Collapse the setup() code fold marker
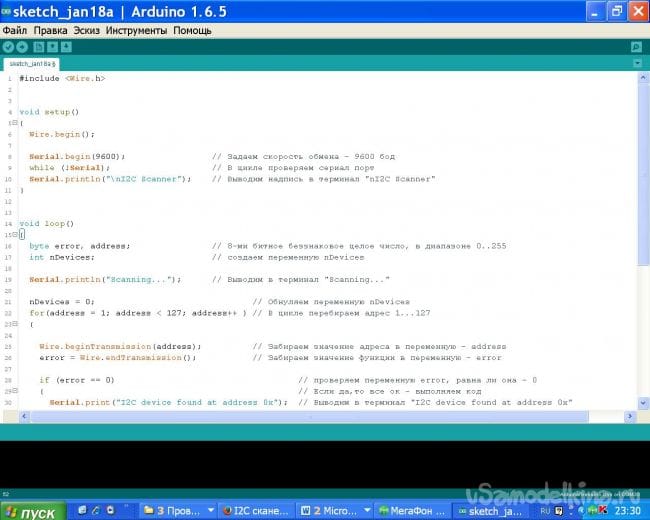 coord(14,123)
